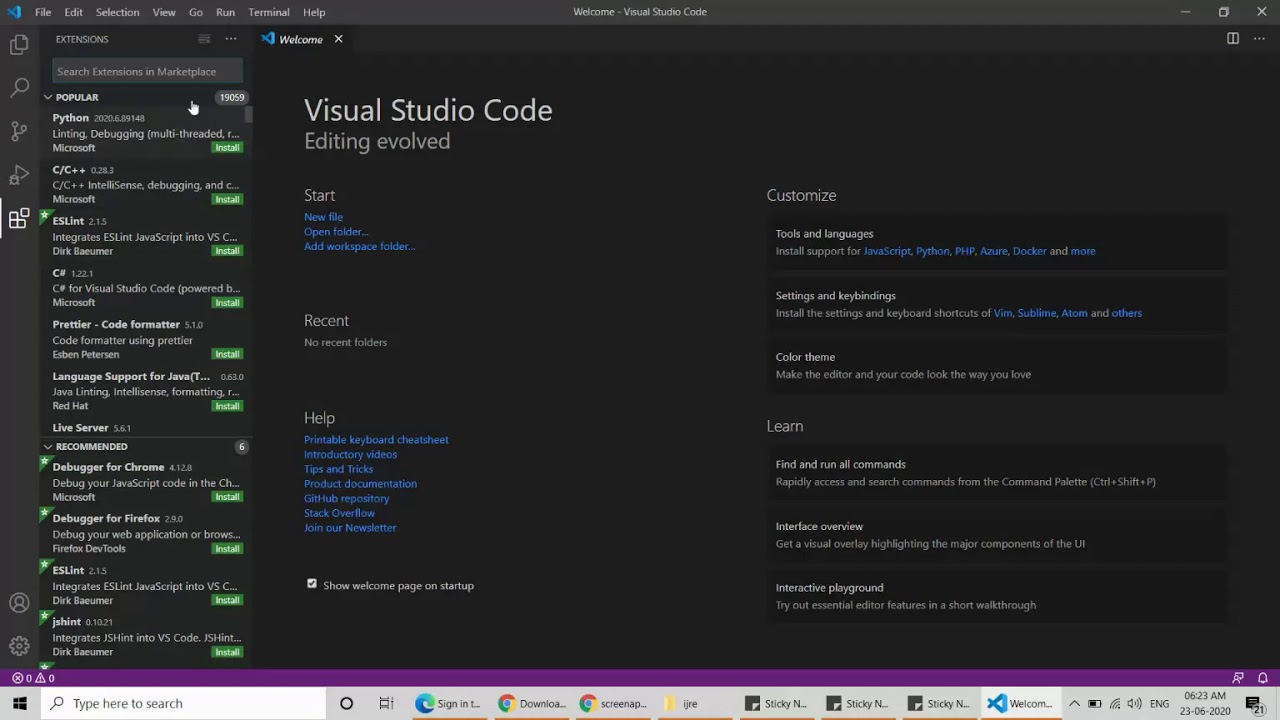Click the Popular extensions list scrollbar
1280x720 pixels.
[249, 113]
